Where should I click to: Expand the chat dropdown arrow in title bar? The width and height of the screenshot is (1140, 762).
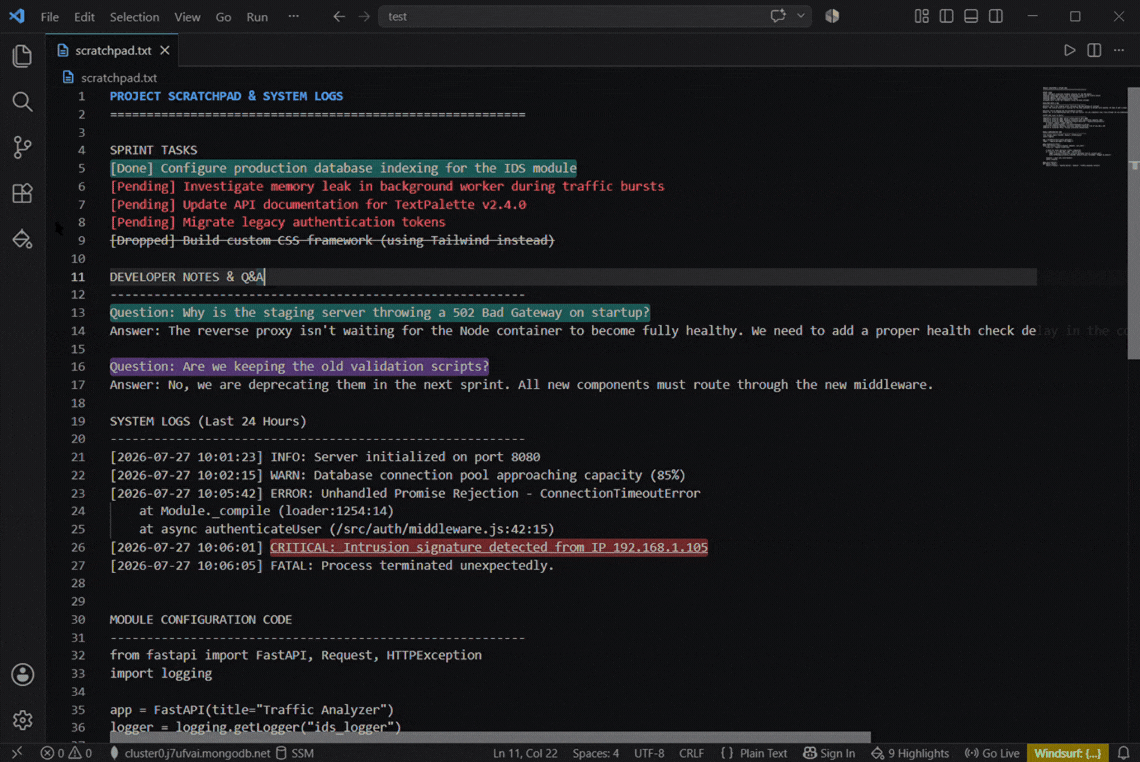(x=800, y=16)
